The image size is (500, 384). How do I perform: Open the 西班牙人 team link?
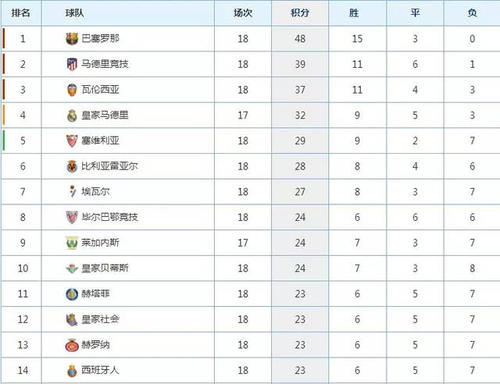click(x=100, y=370)
